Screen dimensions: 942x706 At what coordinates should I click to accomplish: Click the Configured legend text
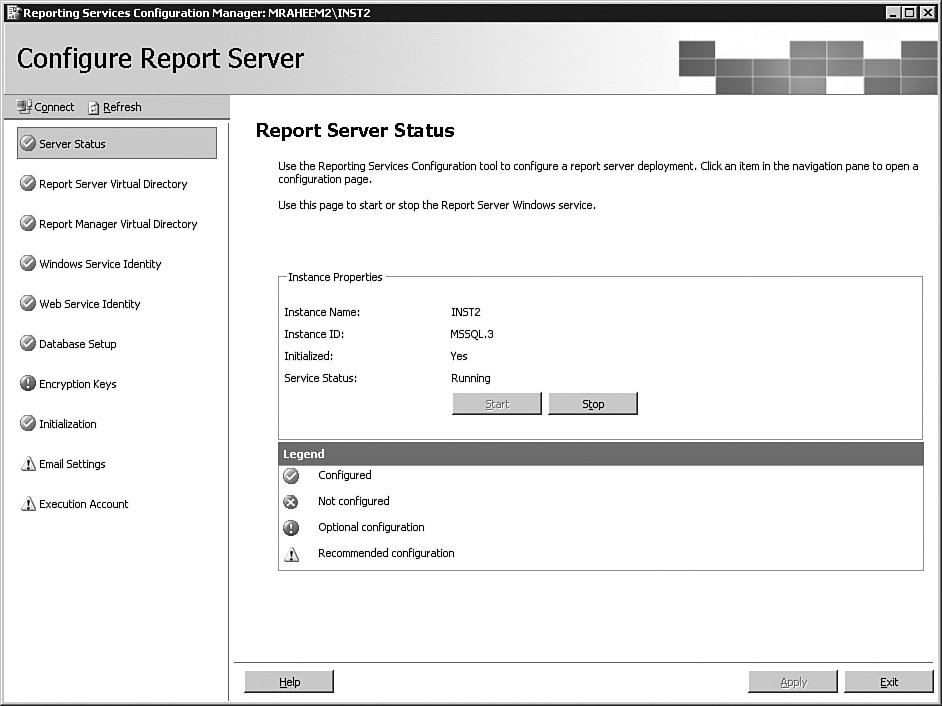point(345,475)
